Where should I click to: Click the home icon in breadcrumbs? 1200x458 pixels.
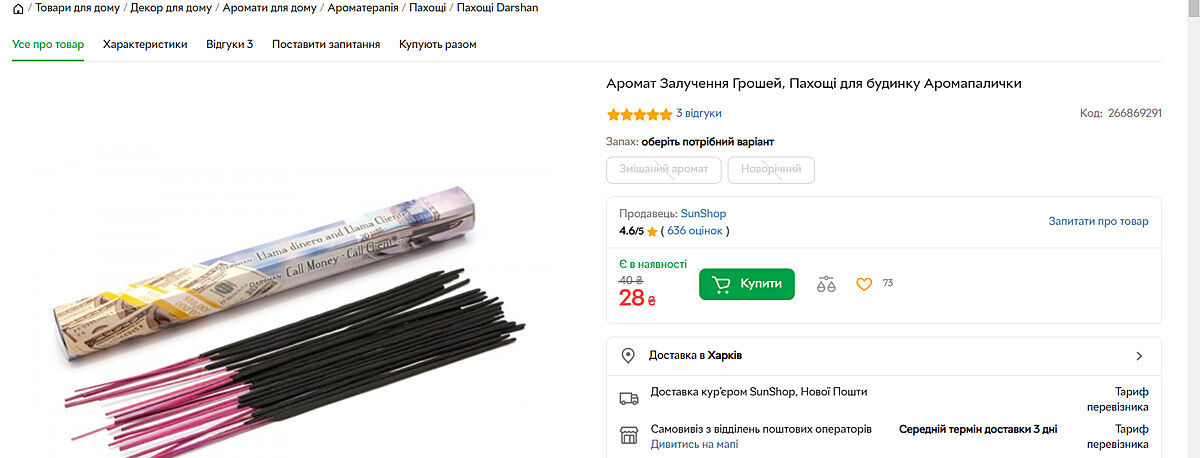tap(18, 9)
